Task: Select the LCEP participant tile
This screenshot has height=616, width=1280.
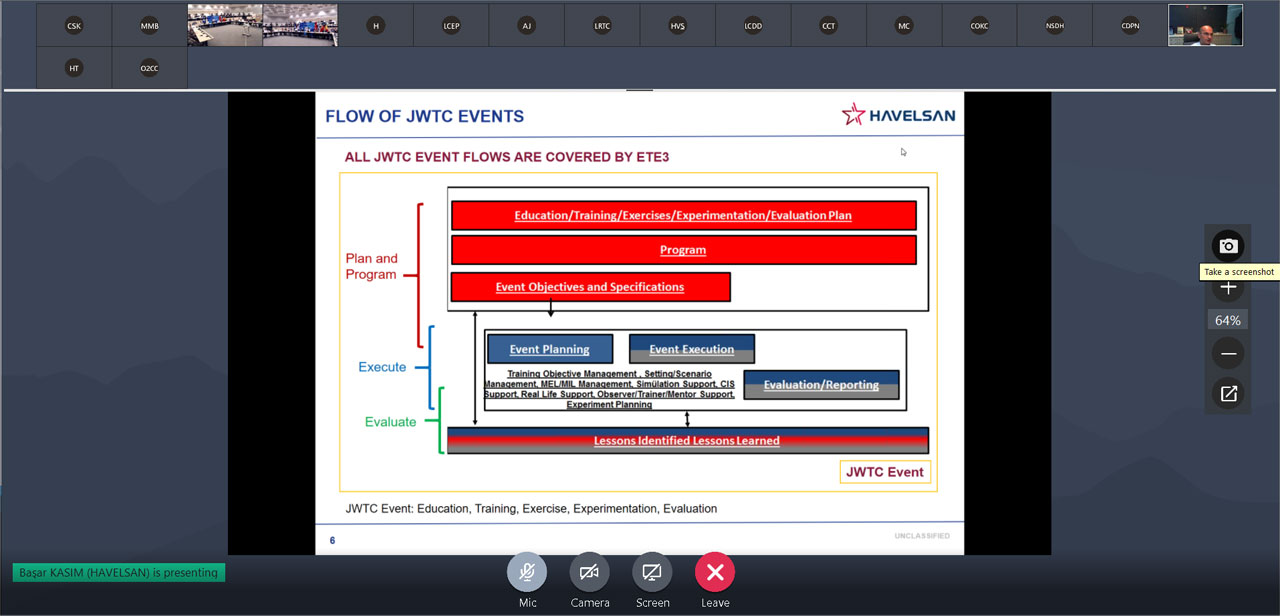Action: [451, 26]
